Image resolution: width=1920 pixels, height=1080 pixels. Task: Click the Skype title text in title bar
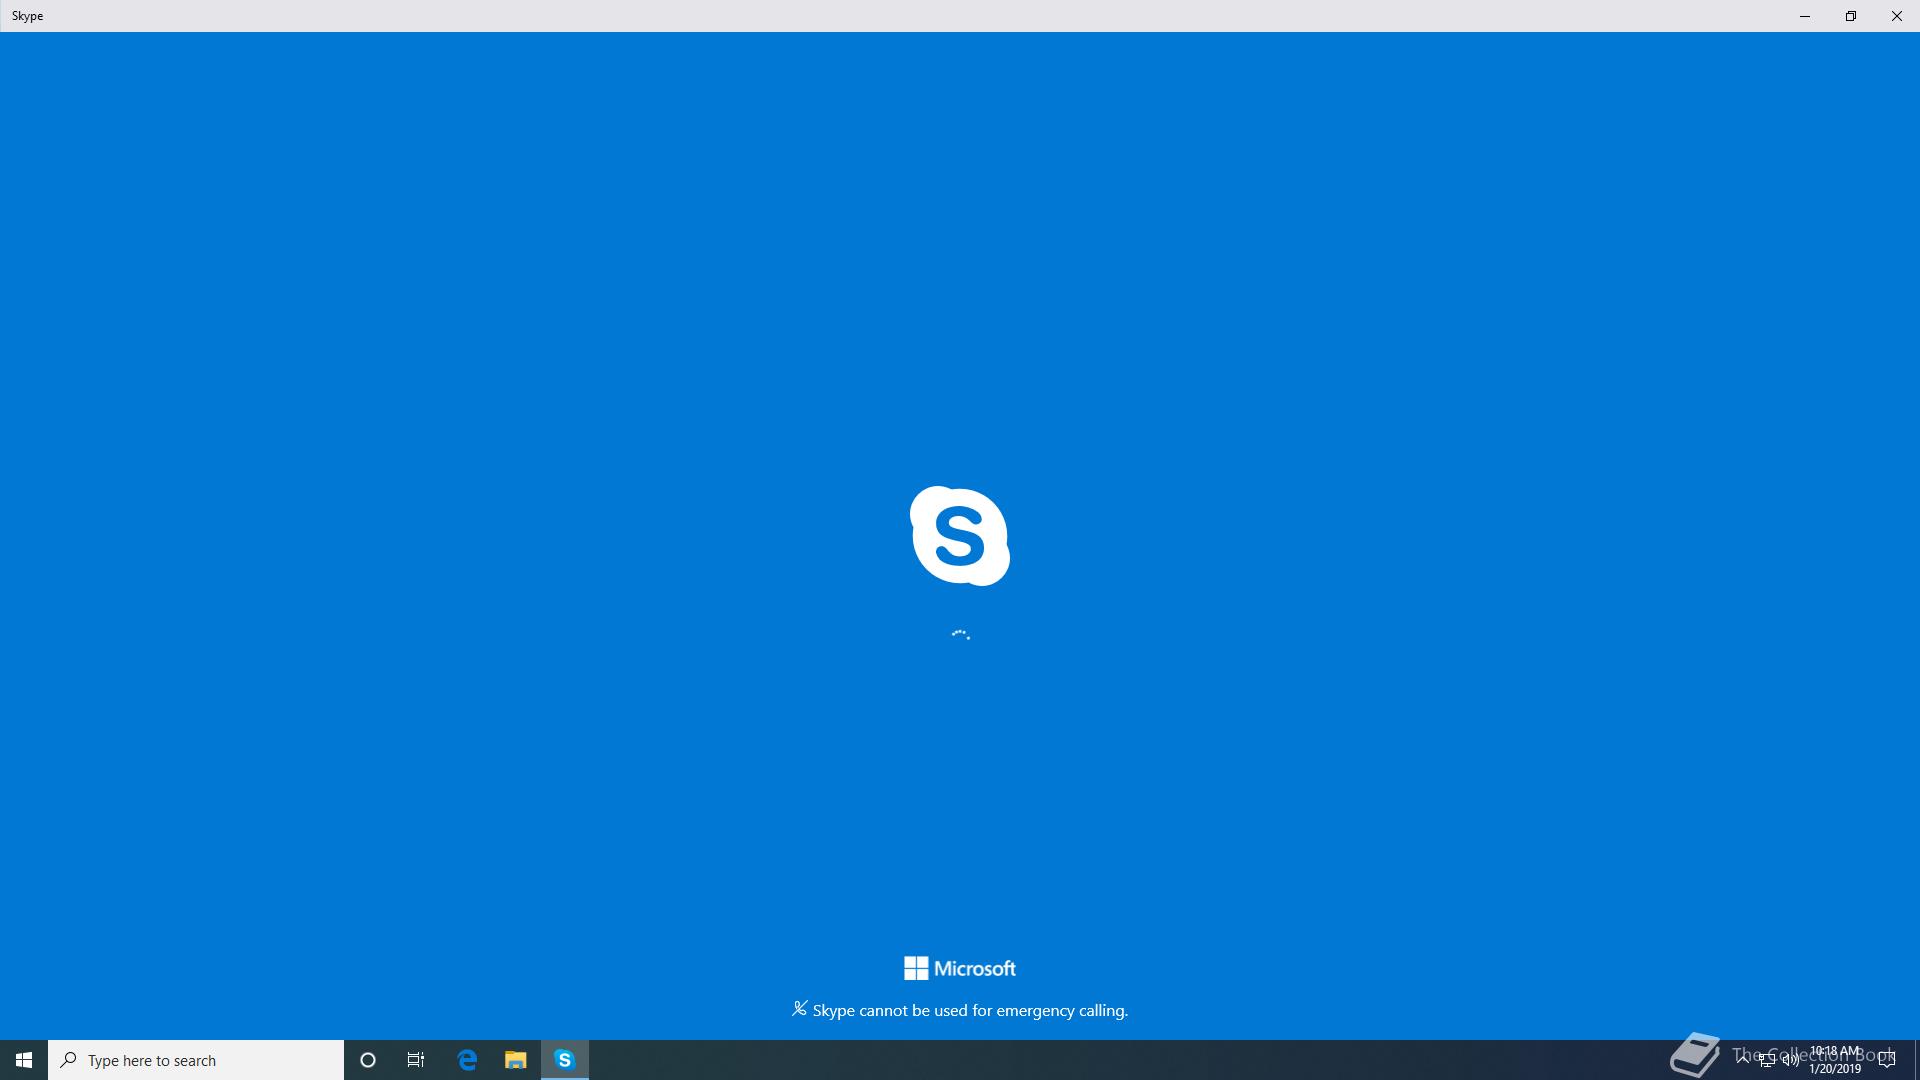pos(27,16)
